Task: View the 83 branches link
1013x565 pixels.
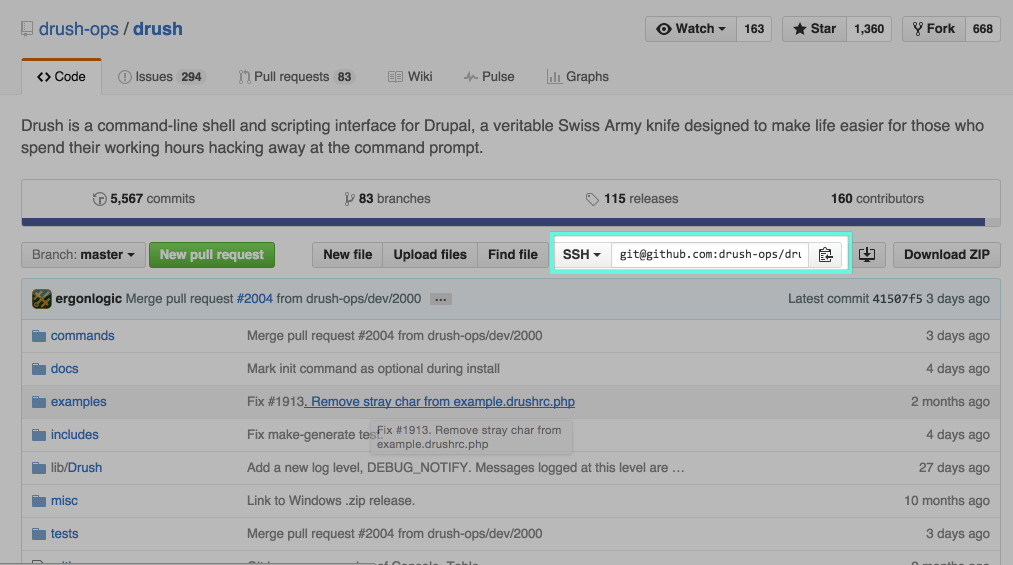Action: 388,199
